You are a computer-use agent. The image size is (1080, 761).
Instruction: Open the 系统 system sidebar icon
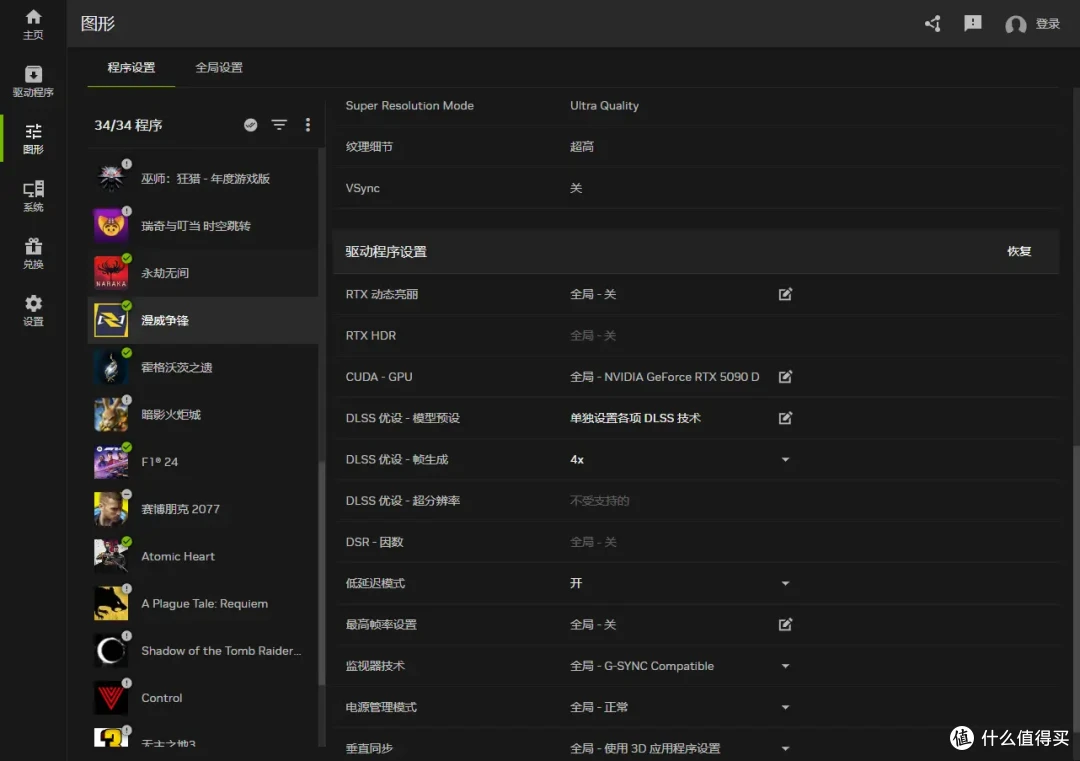coord(33,196)
